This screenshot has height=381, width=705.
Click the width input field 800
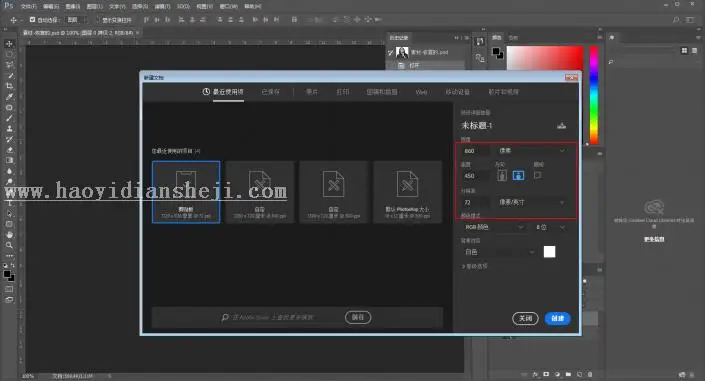(476, 151)
